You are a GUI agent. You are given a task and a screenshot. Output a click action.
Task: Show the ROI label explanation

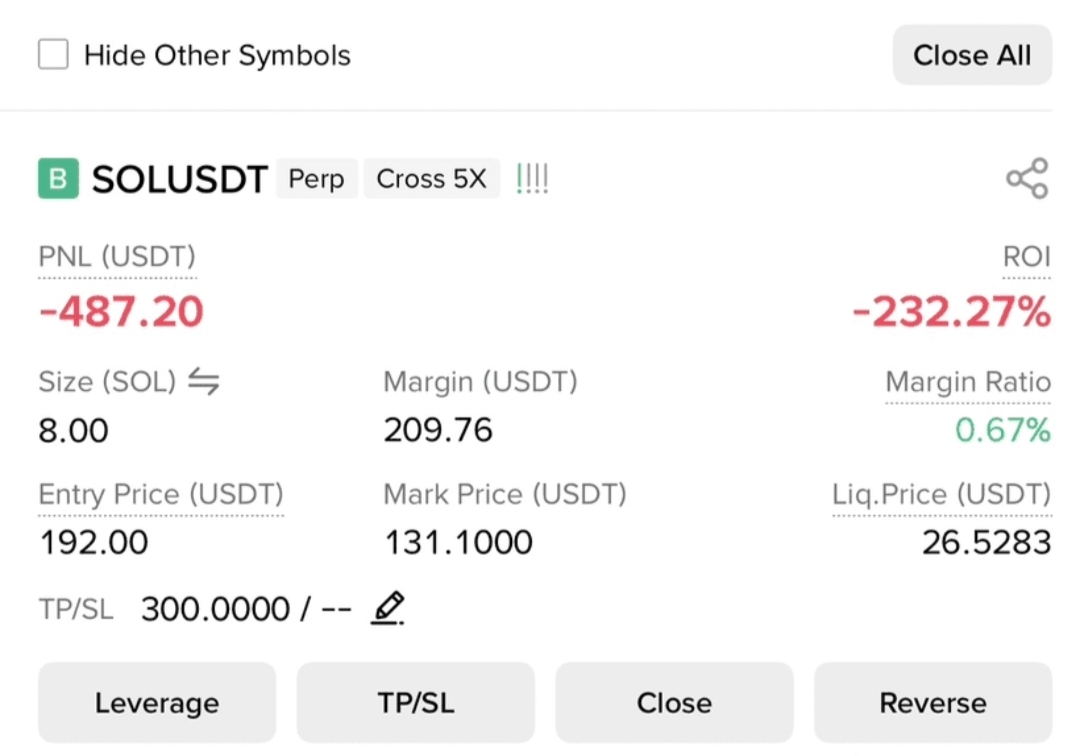click(1026, 258)
